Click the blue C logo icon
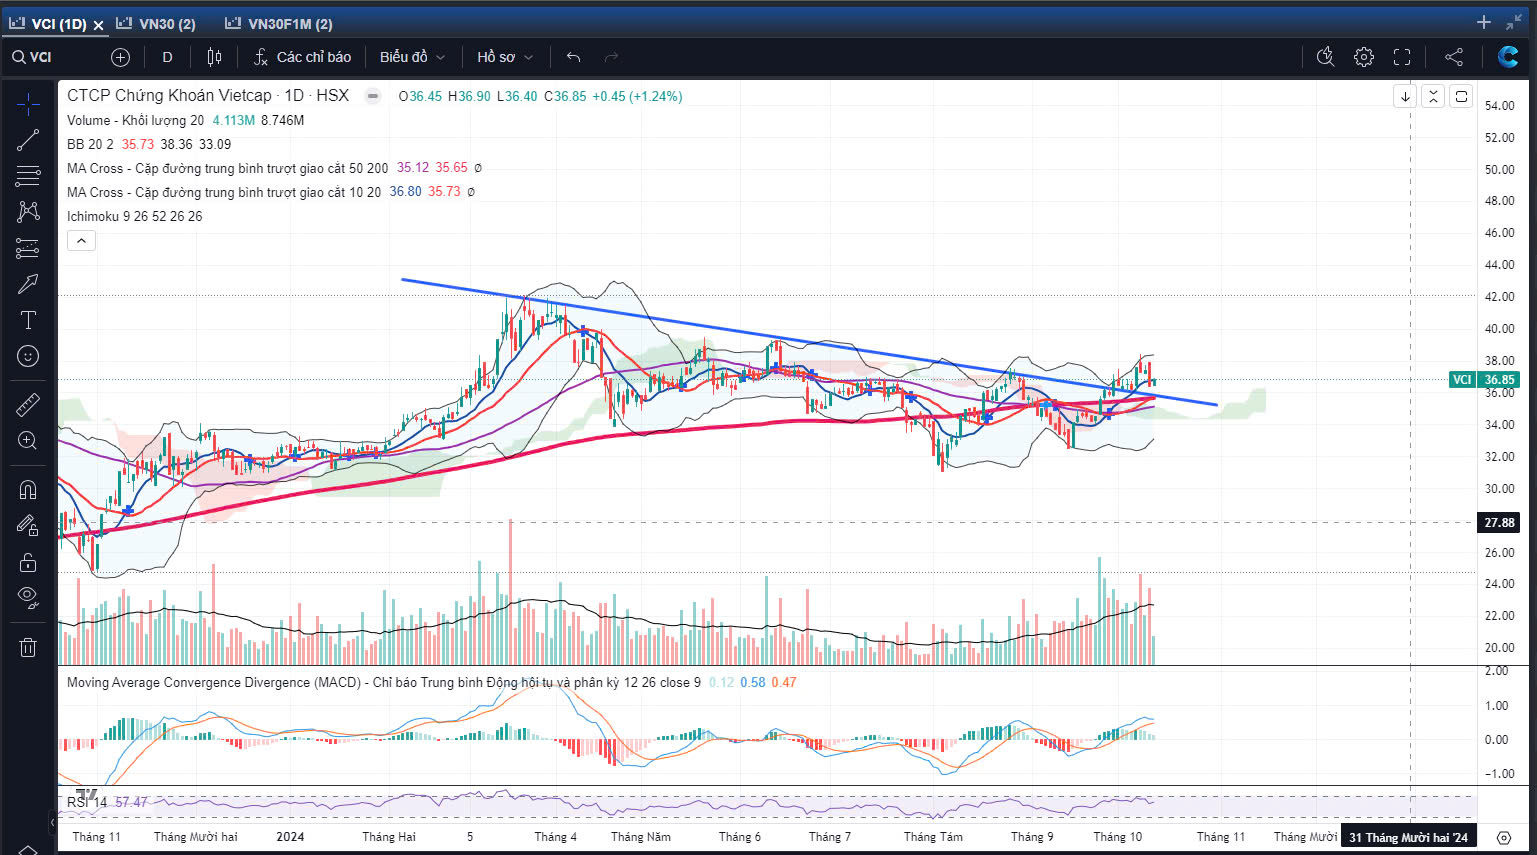This screenshot has height=855, width=1537. [1508, 57]
